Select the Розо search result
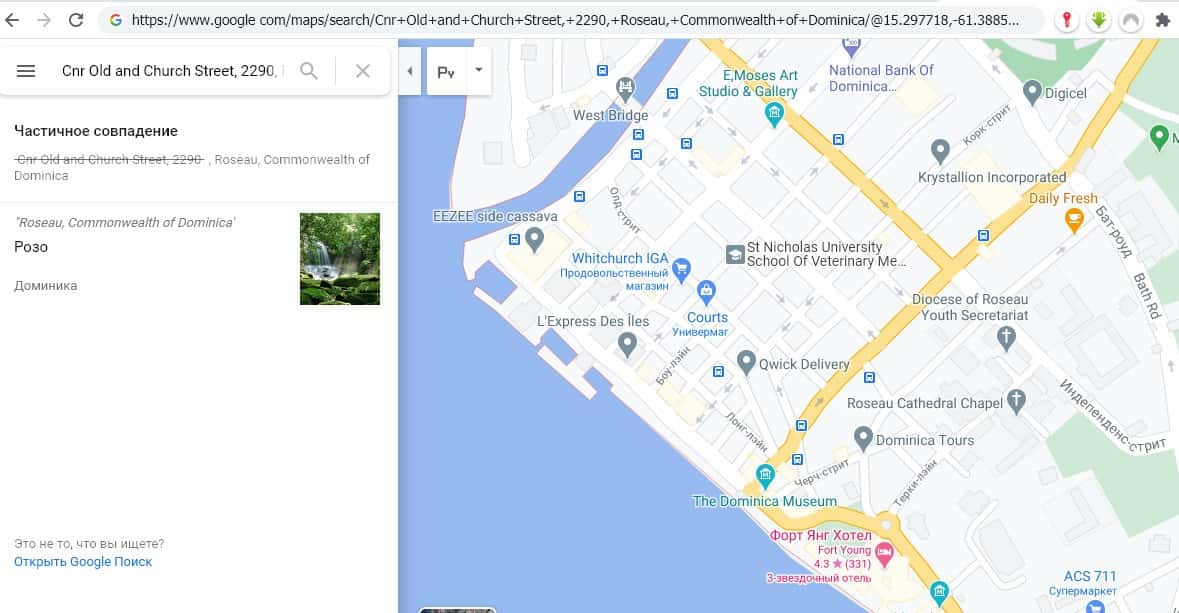The width and height of the screenshot is (1179, 613). pos(31,247)
